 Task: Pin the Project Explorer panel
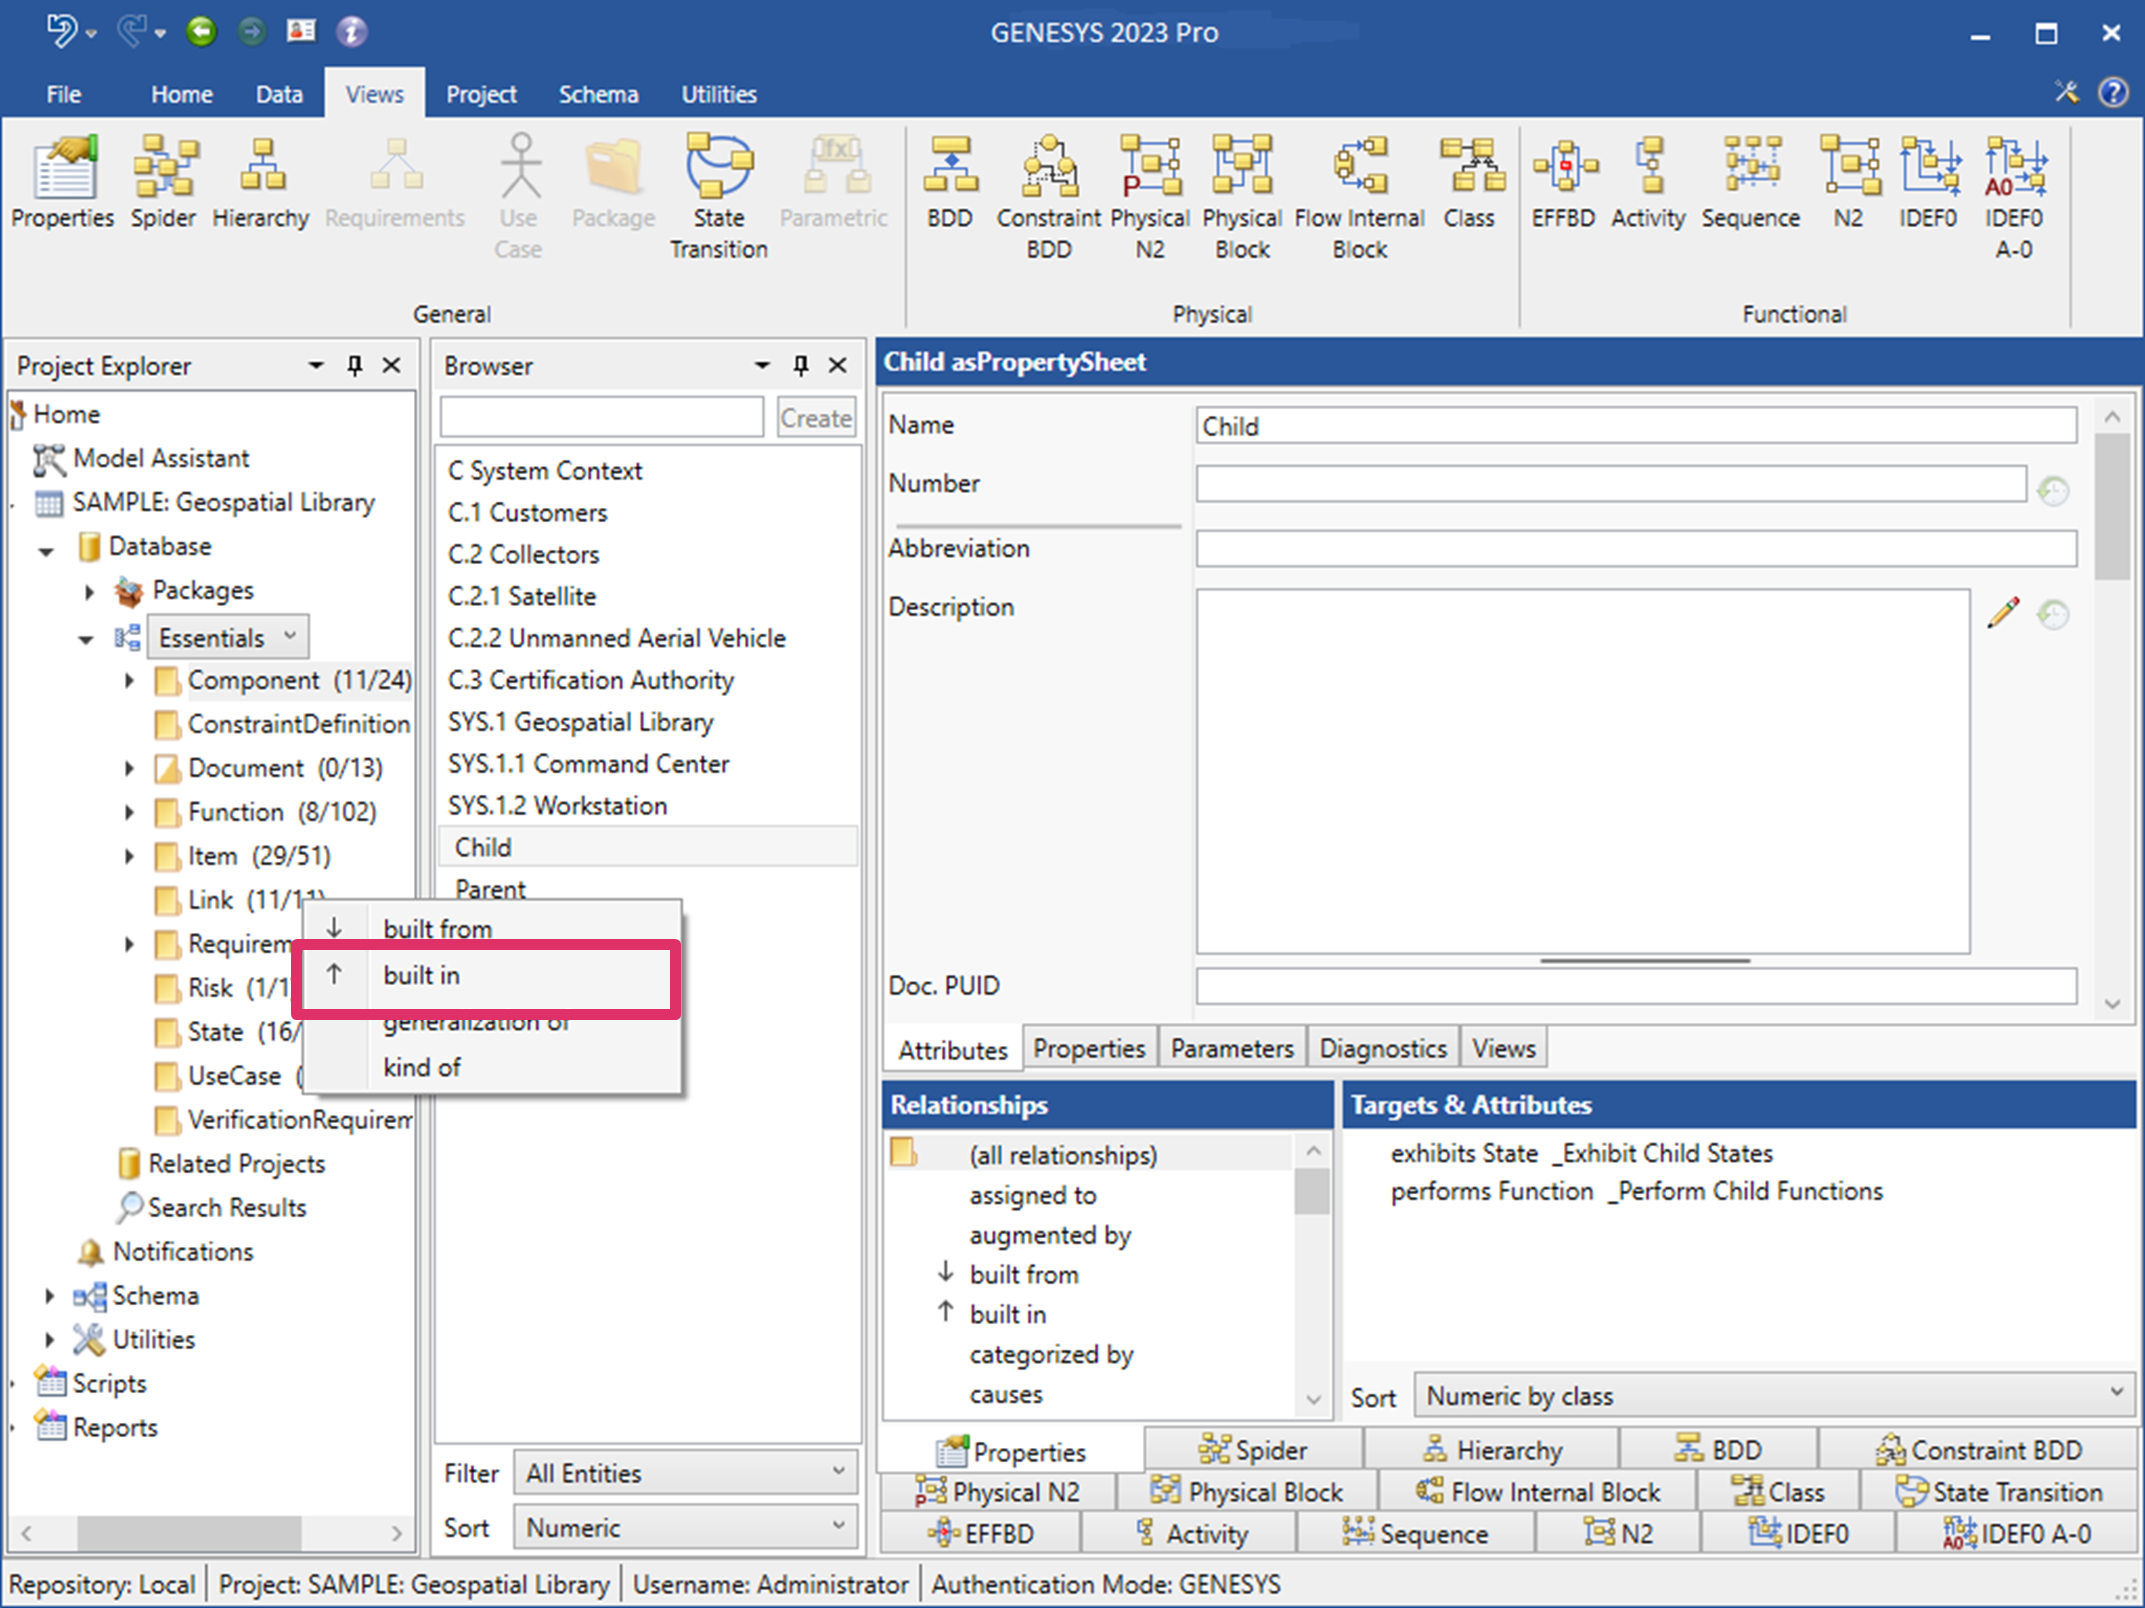tap(354, 366)
